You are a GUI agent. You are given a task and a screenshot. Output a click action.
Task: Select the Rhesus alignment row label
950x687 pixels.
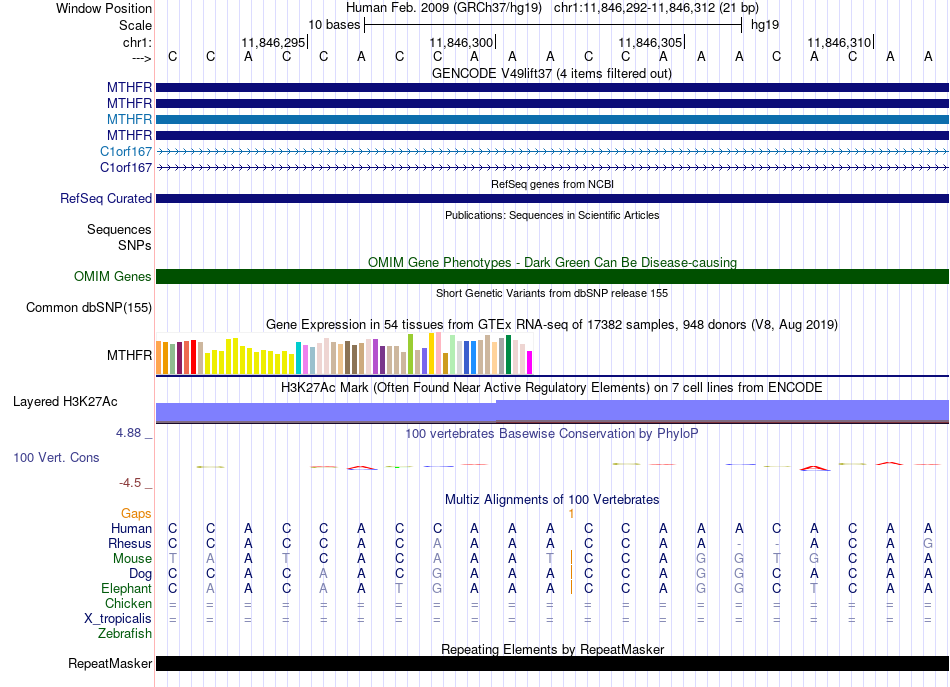tap(130, 543)
